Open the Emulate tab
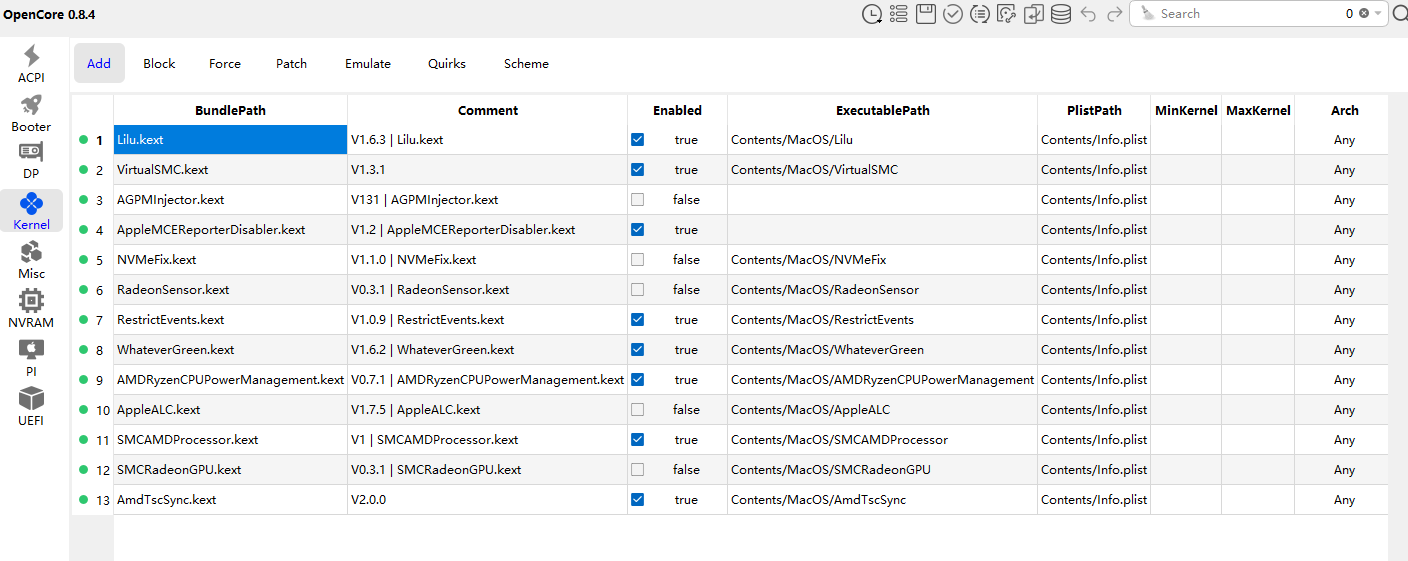The height and width of the screenshot is (561, 1408). click(368, 64)
